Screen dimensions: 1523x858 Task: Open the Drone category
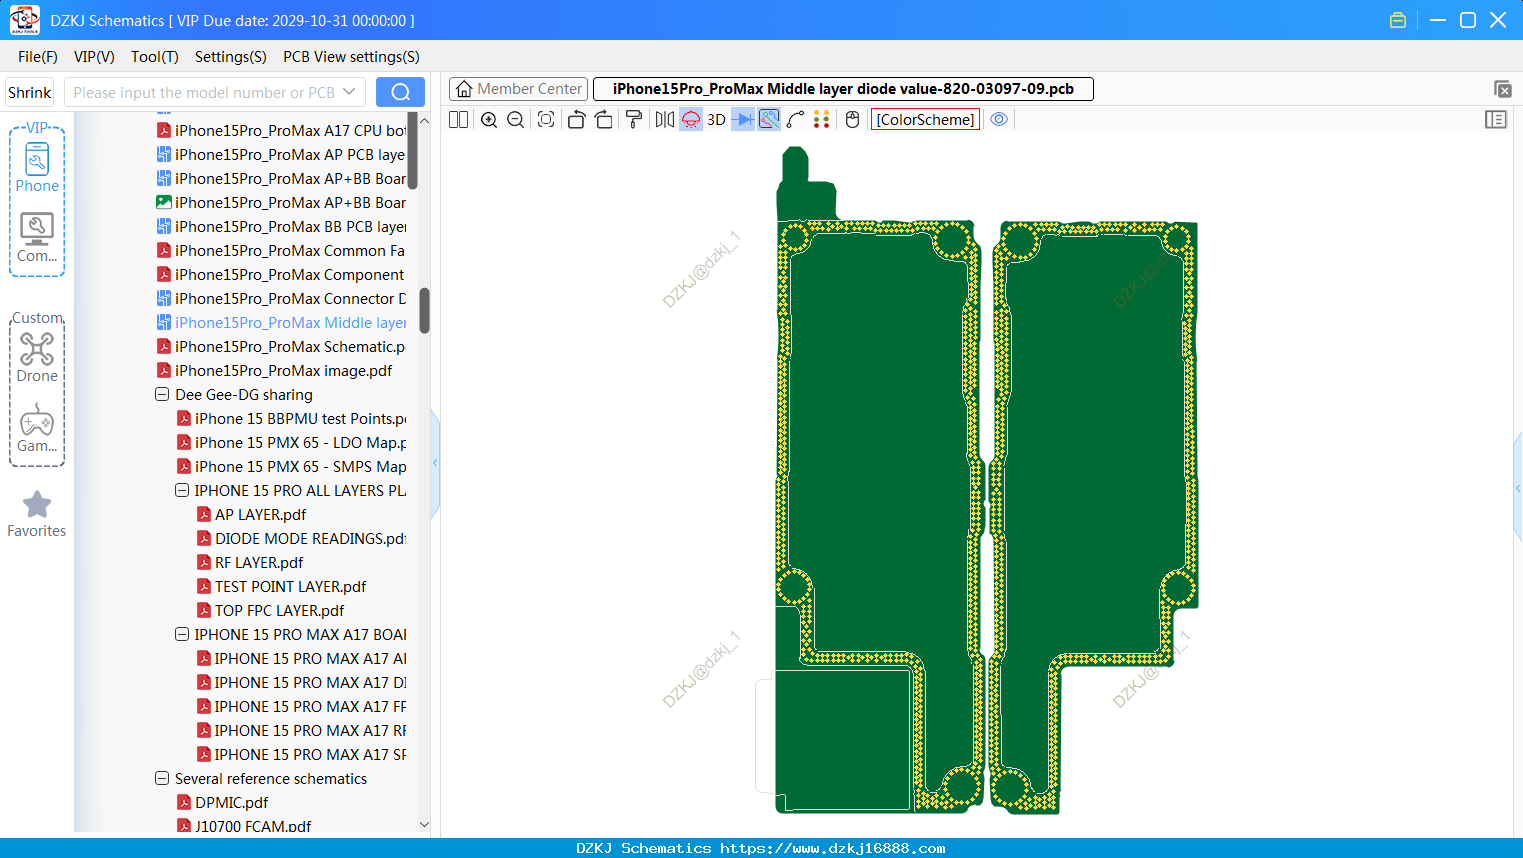click(x=37, y=357)
